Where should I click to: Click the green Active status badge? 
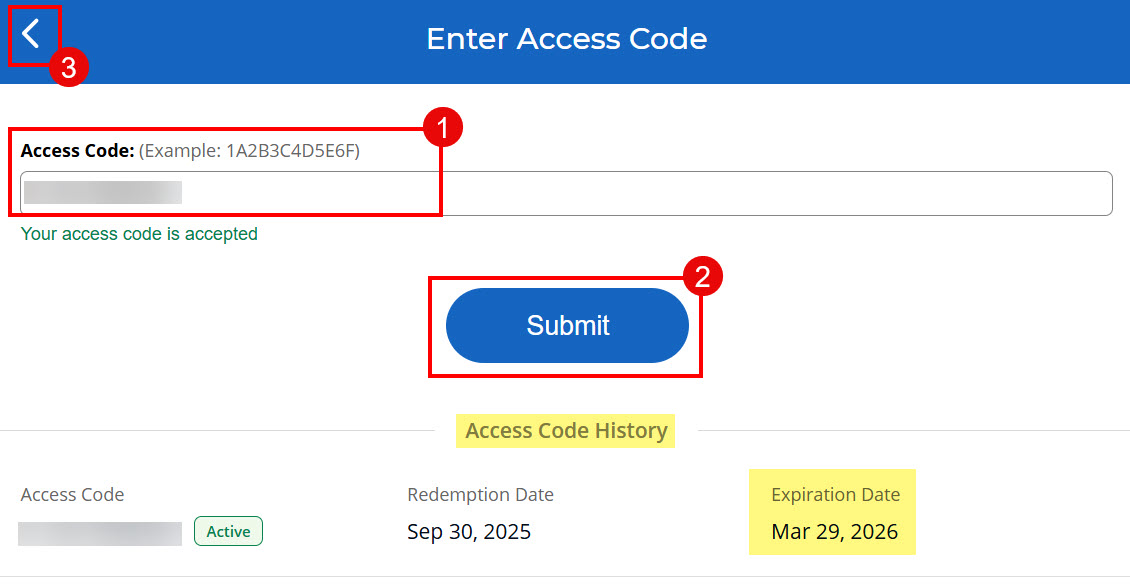(228, 532)
